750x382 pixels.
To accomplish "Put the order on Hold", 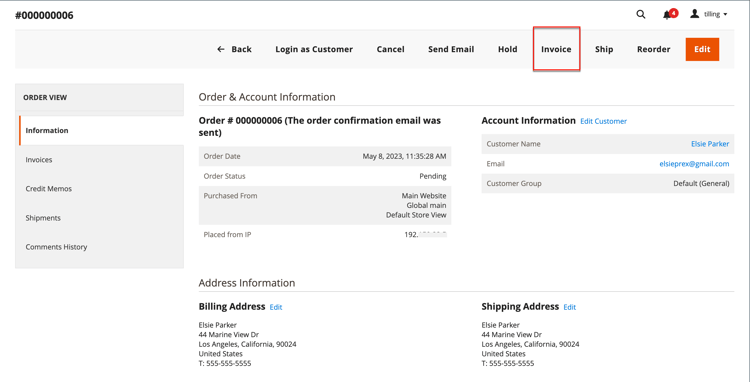I will (x=507, y=49).
